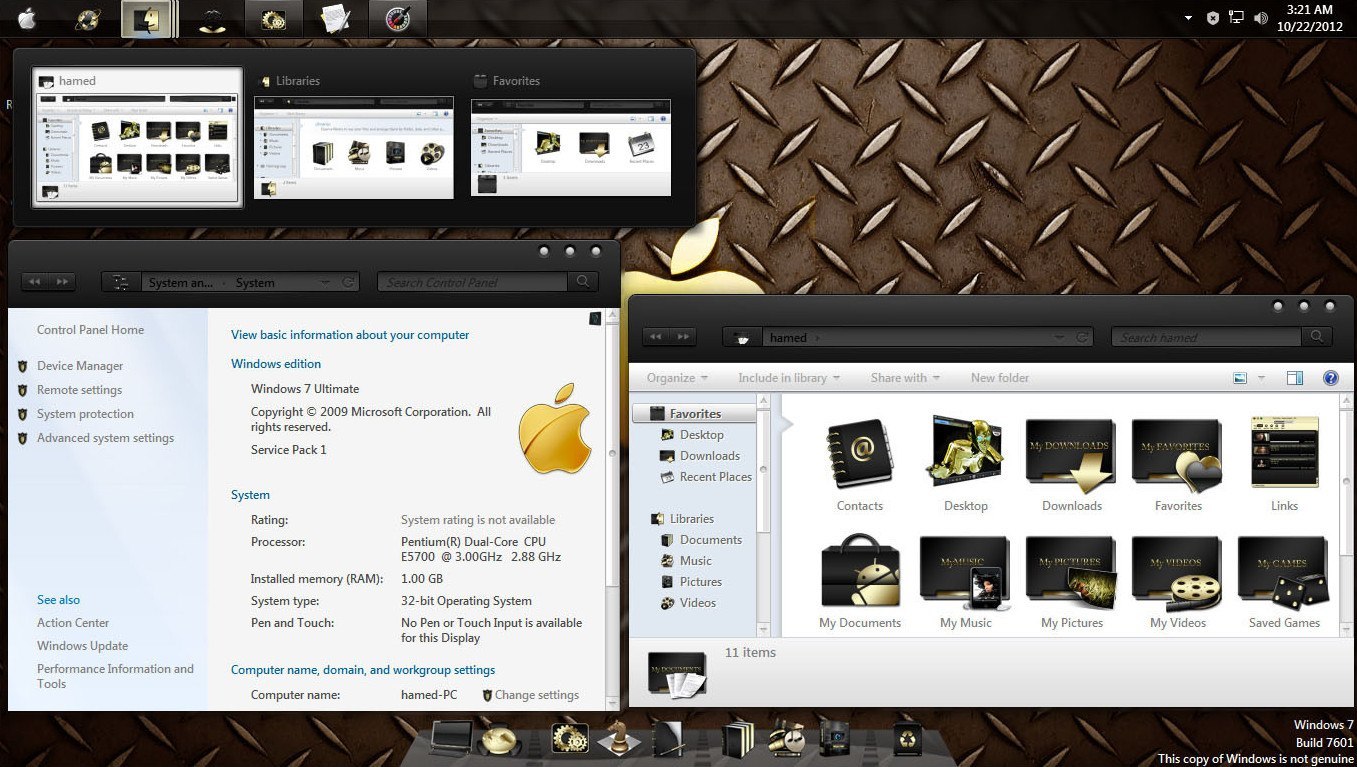Open the Saved Games dominoes icon
This screenshot has width=1357, height=767.
[x=1283, y=570]
